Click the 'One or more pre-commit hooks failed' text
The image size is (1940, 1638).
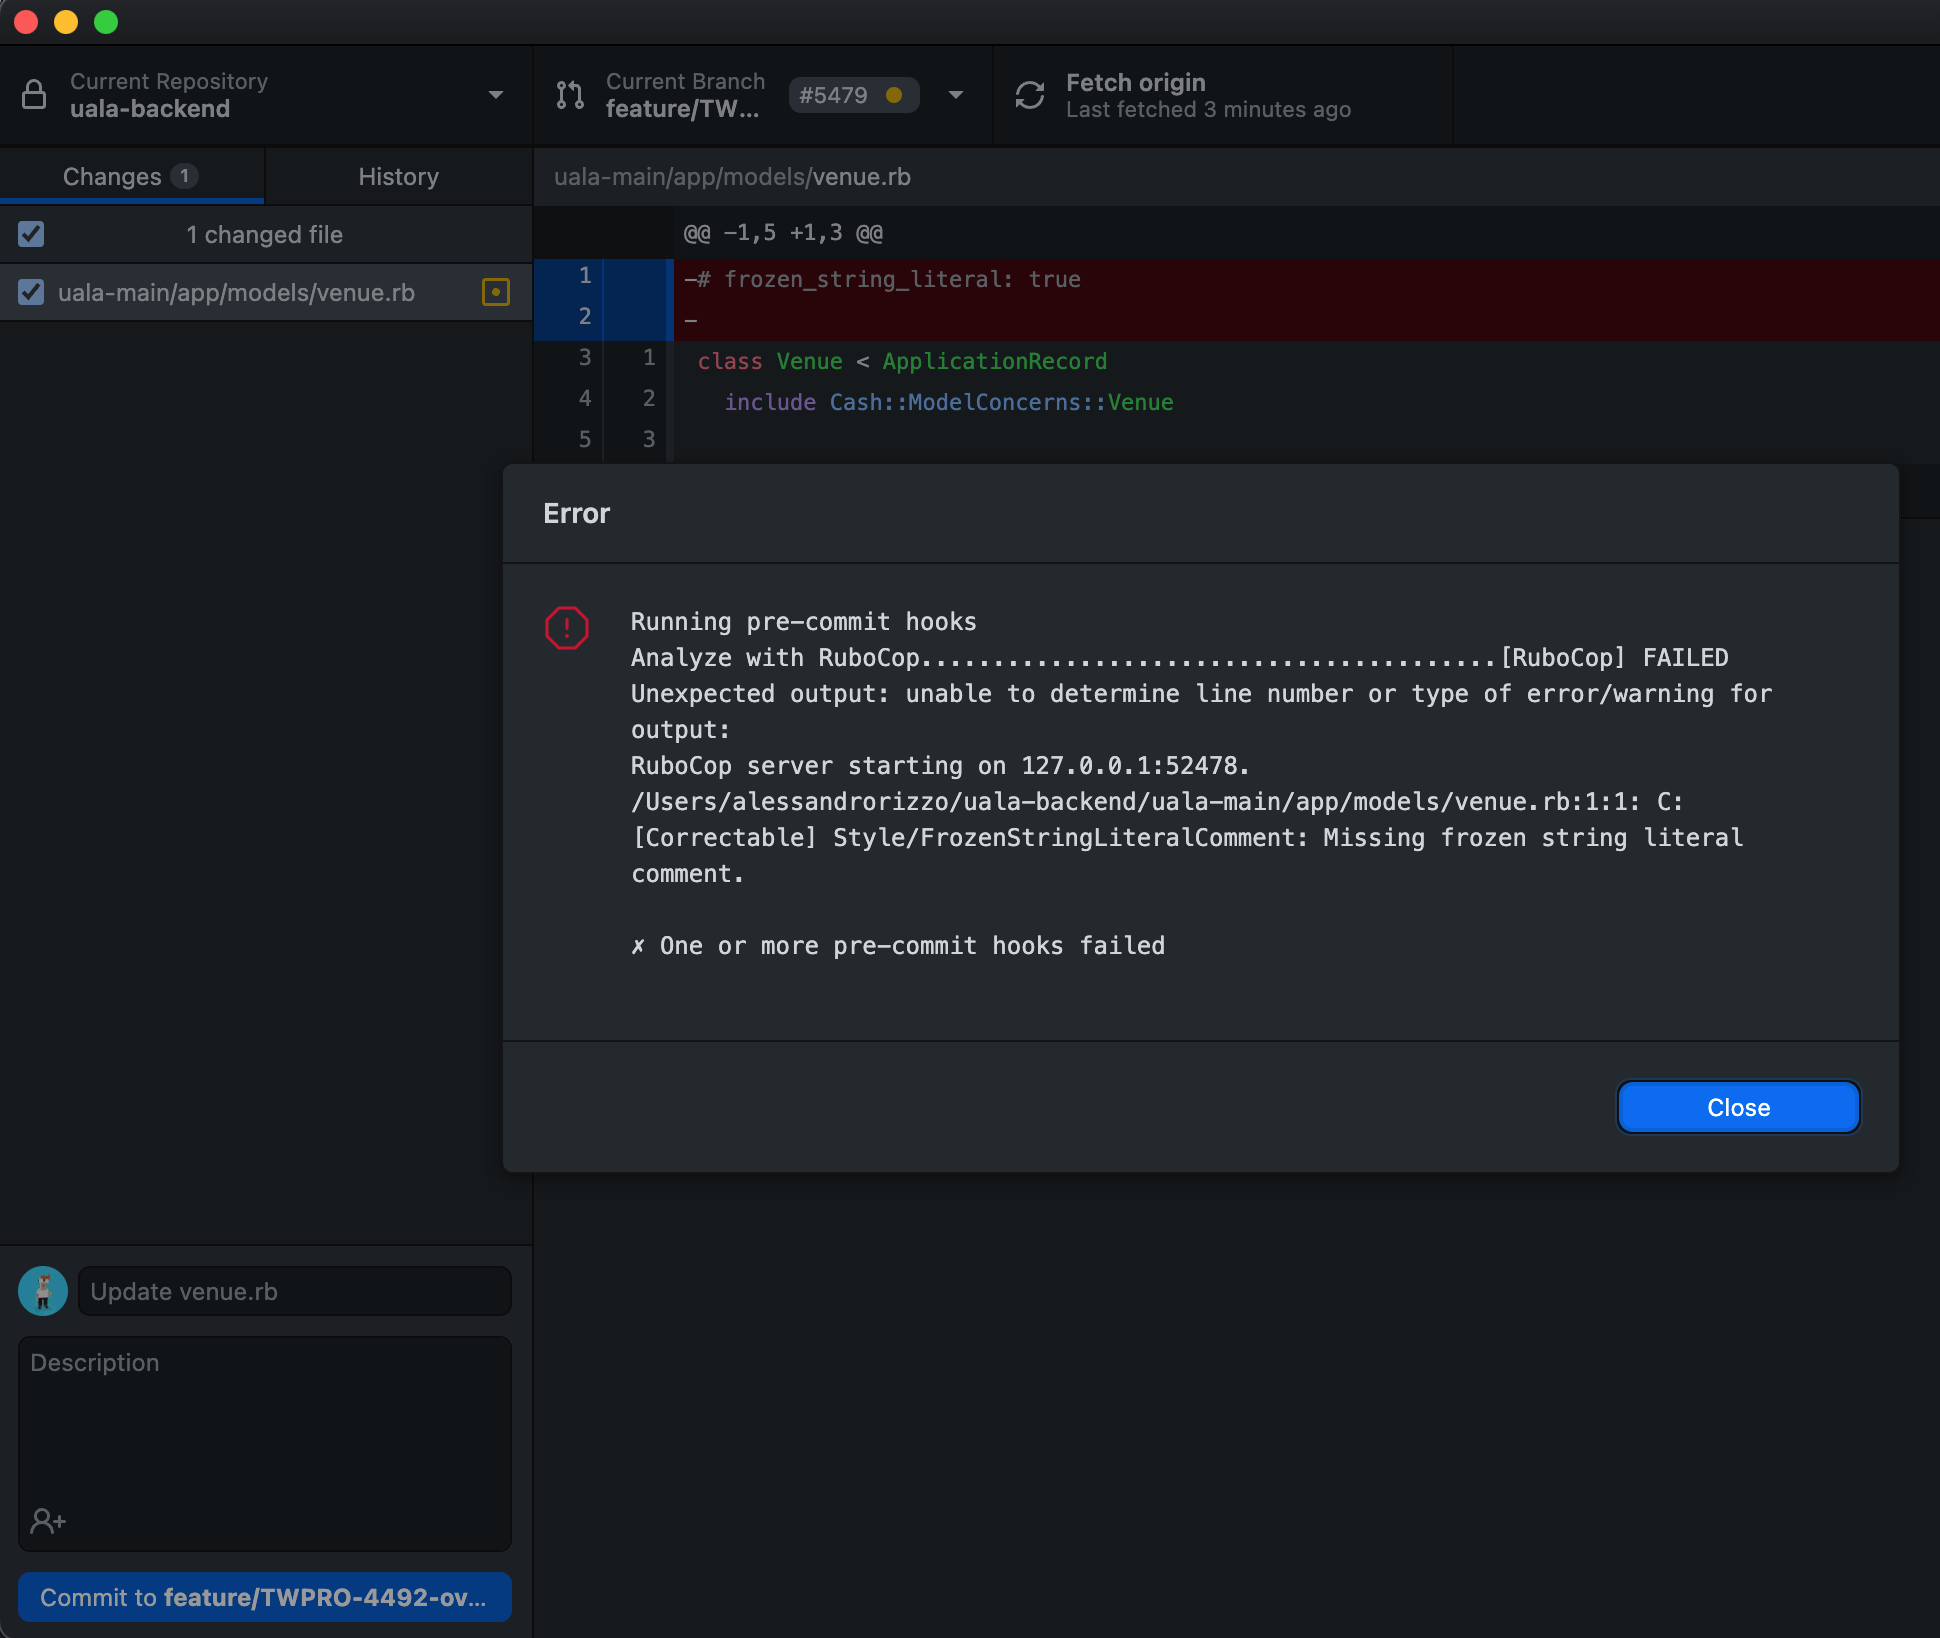(912, 945)
